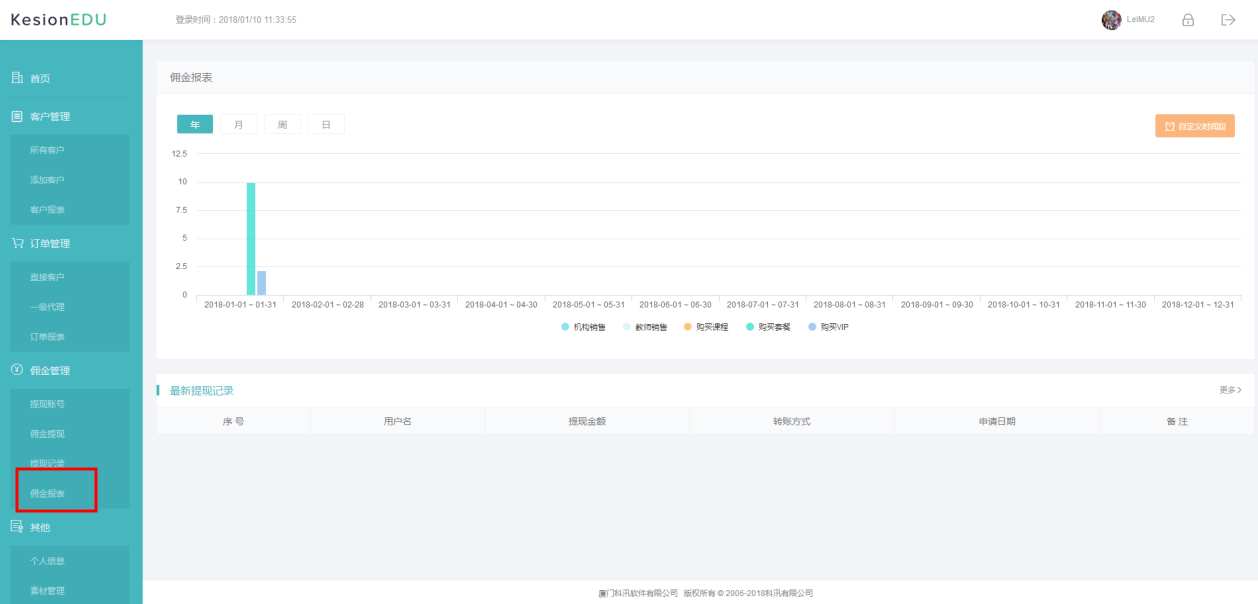Screen dimensions: 1258x604
Task: Switch chart to 月 tab
Action: point(239,124)
